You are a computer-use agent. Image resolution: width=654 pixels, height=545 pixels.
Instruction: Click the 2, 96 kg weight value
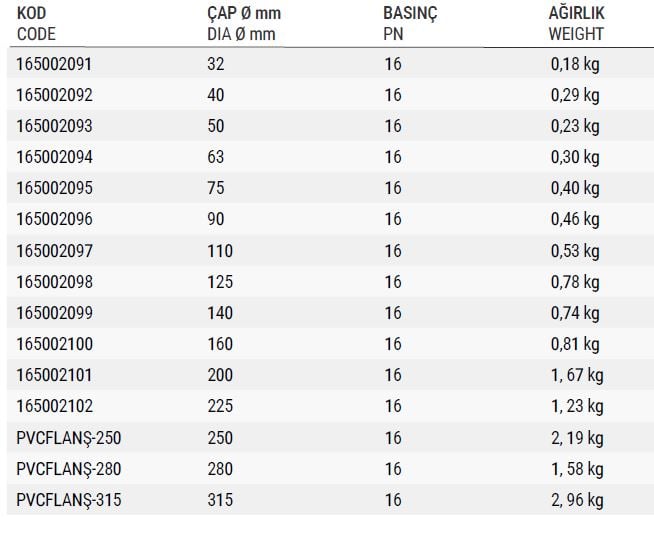577,500
